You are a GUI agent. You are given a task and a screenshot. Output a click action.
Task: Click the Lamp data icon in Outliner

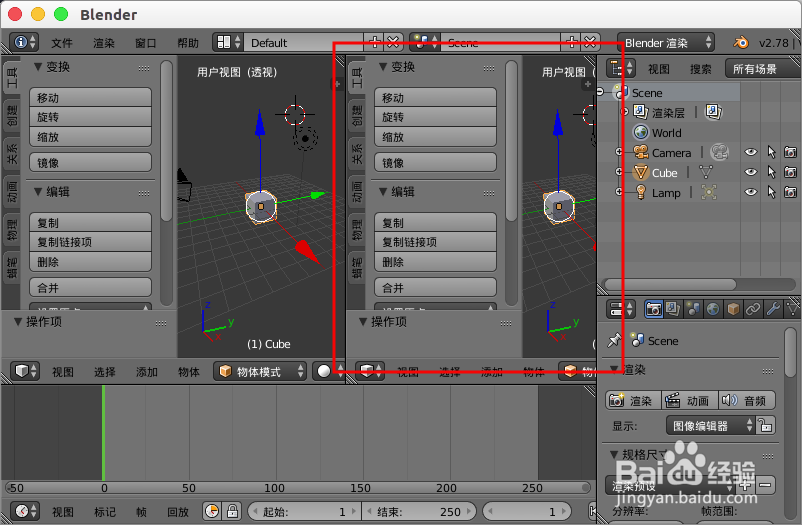point(709,192)
